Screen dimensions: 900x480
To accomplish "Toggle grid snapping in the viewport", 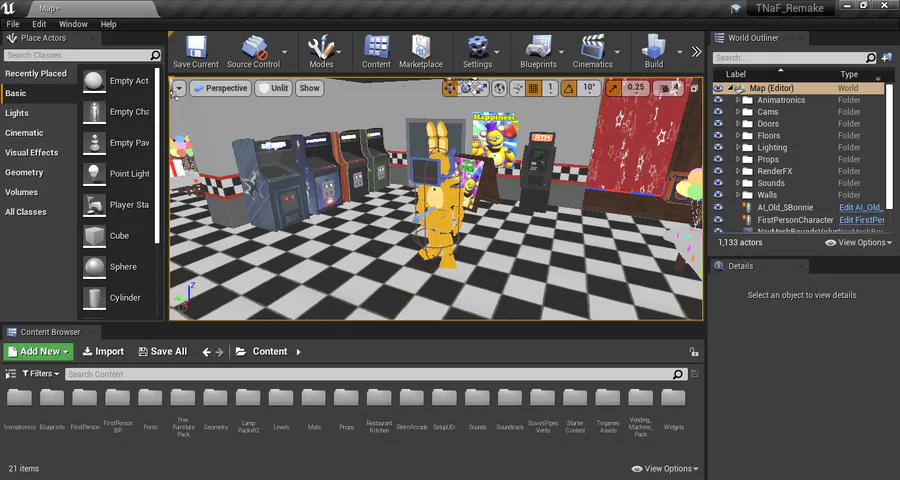I will (x=533, y=88).
